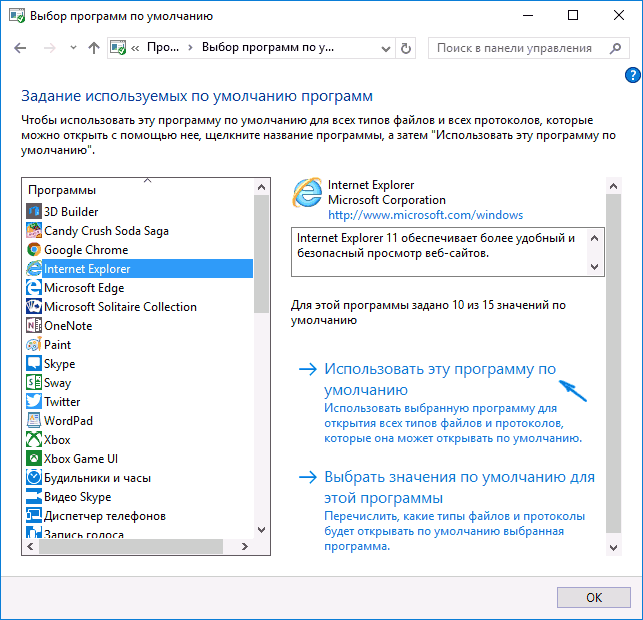This screenshot has height=620, width=643.
Task: Click the large Internet Explorer logo in details
Action: 307,193
